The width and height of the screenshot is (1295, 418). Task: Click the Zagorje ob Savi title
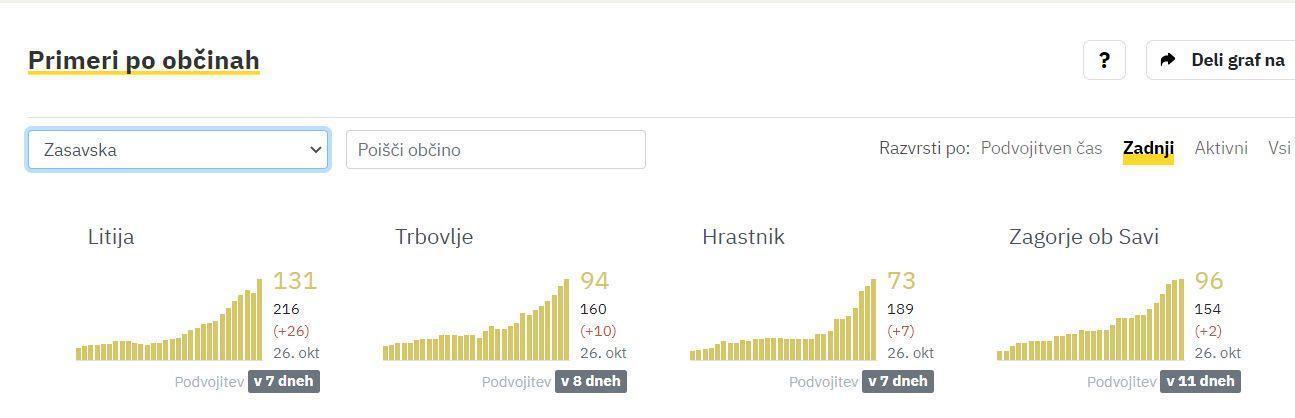(x=1084, y=237)
